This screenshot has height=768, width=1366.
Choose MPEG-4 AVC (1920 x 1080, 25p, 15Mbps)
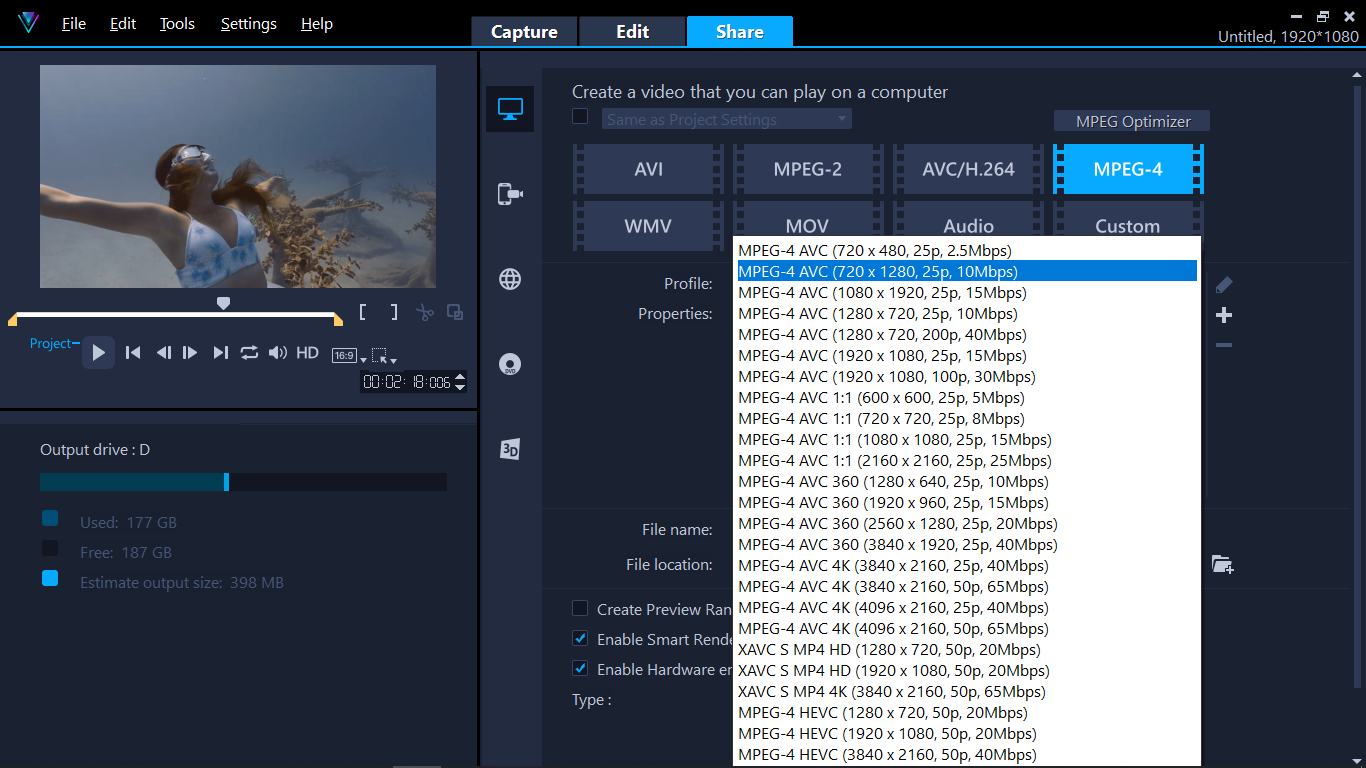click(882, 356)
